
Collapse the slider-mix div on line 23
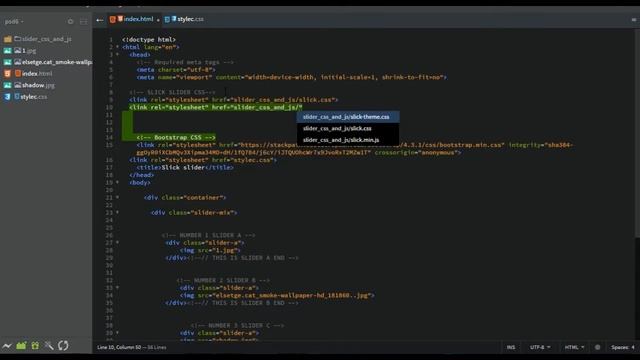click(118, 212)
